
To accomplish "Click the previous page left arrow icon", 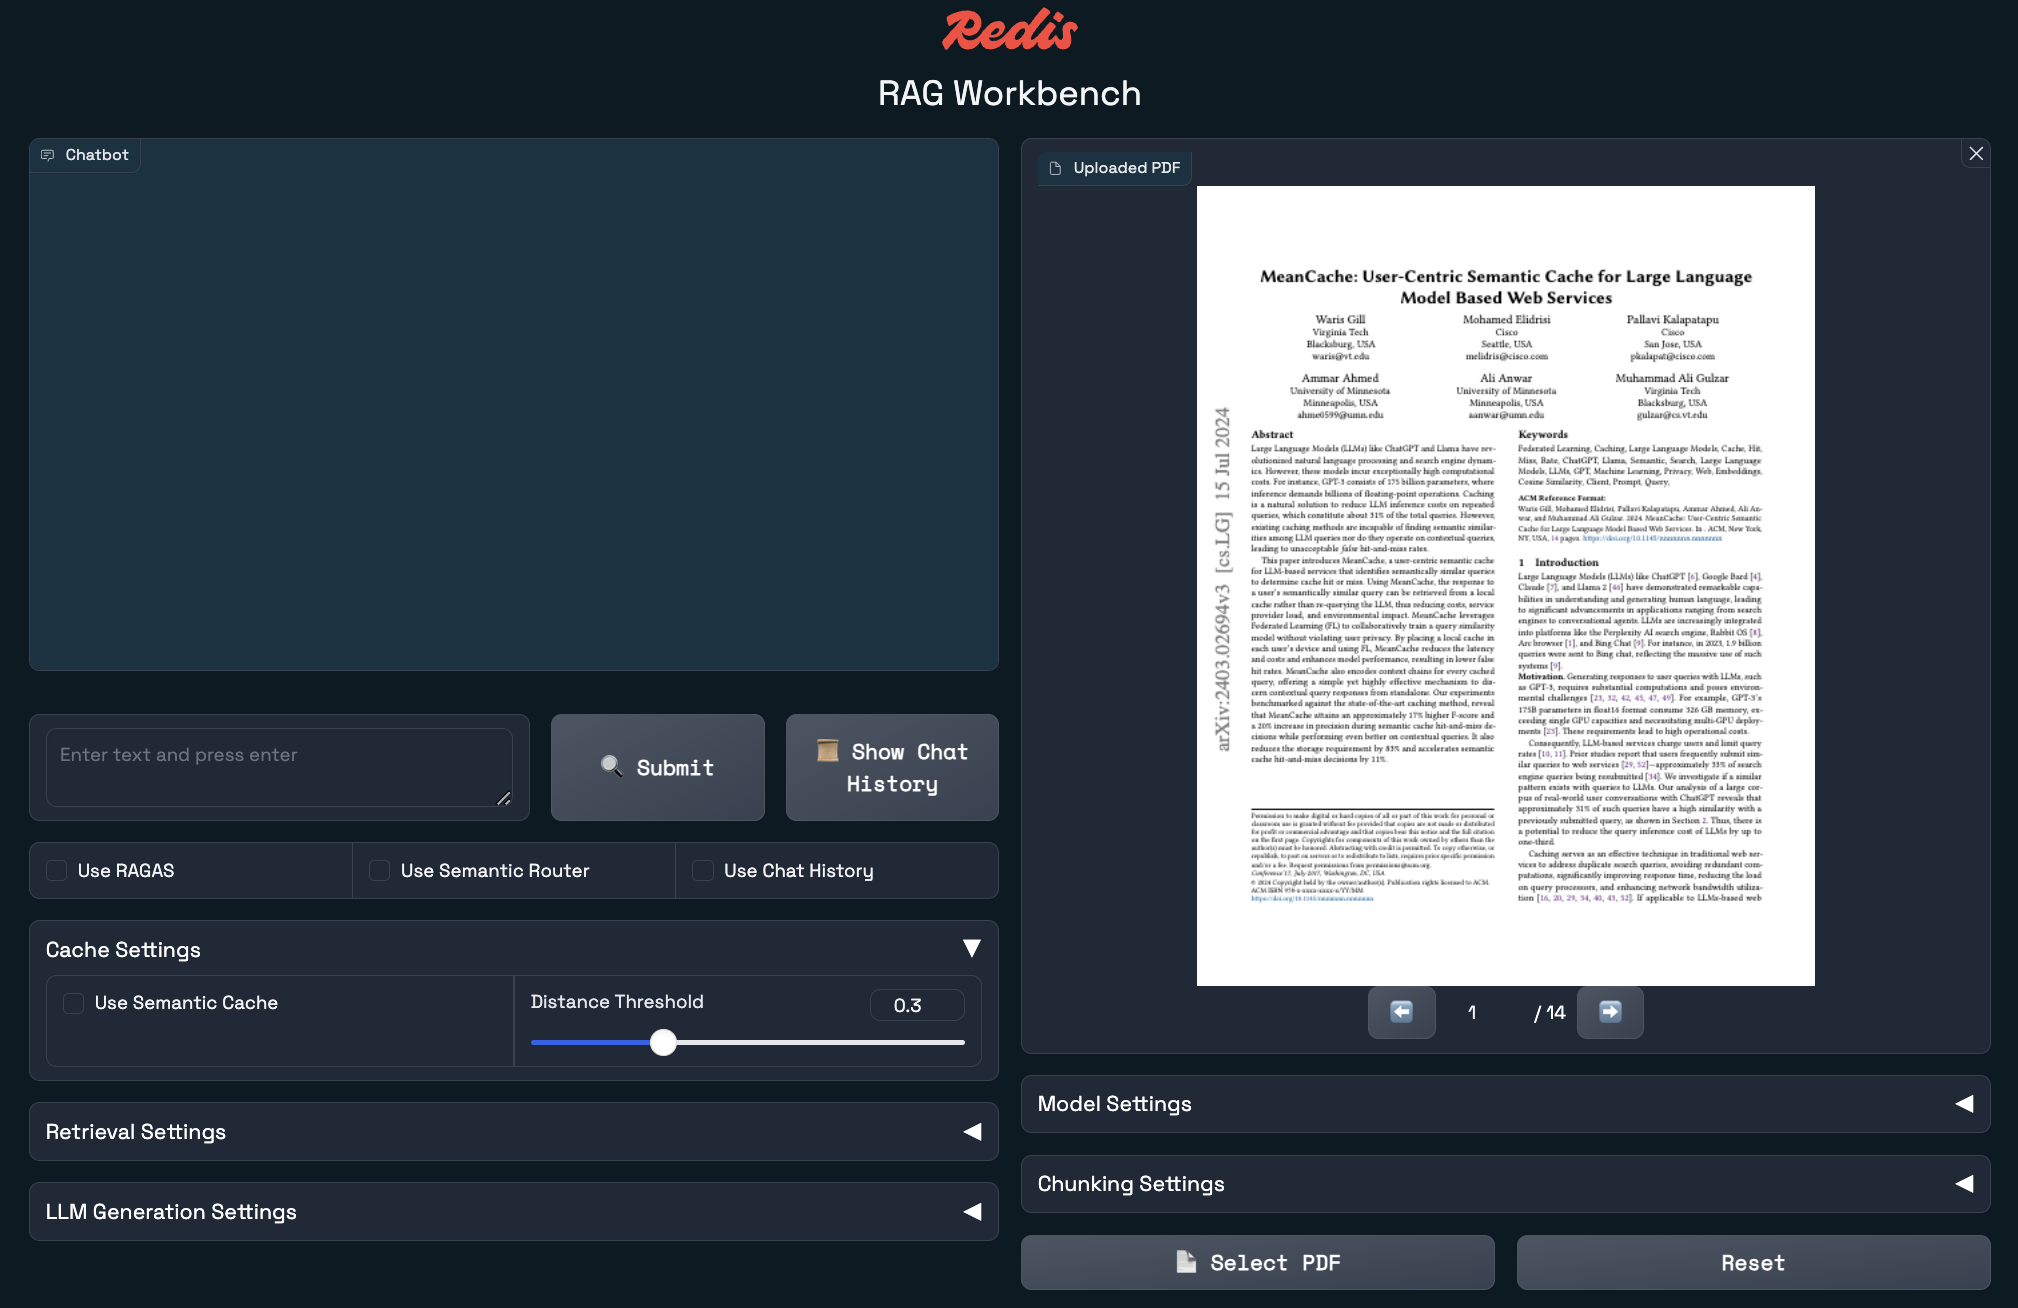I will (x=1401, y=1012).
